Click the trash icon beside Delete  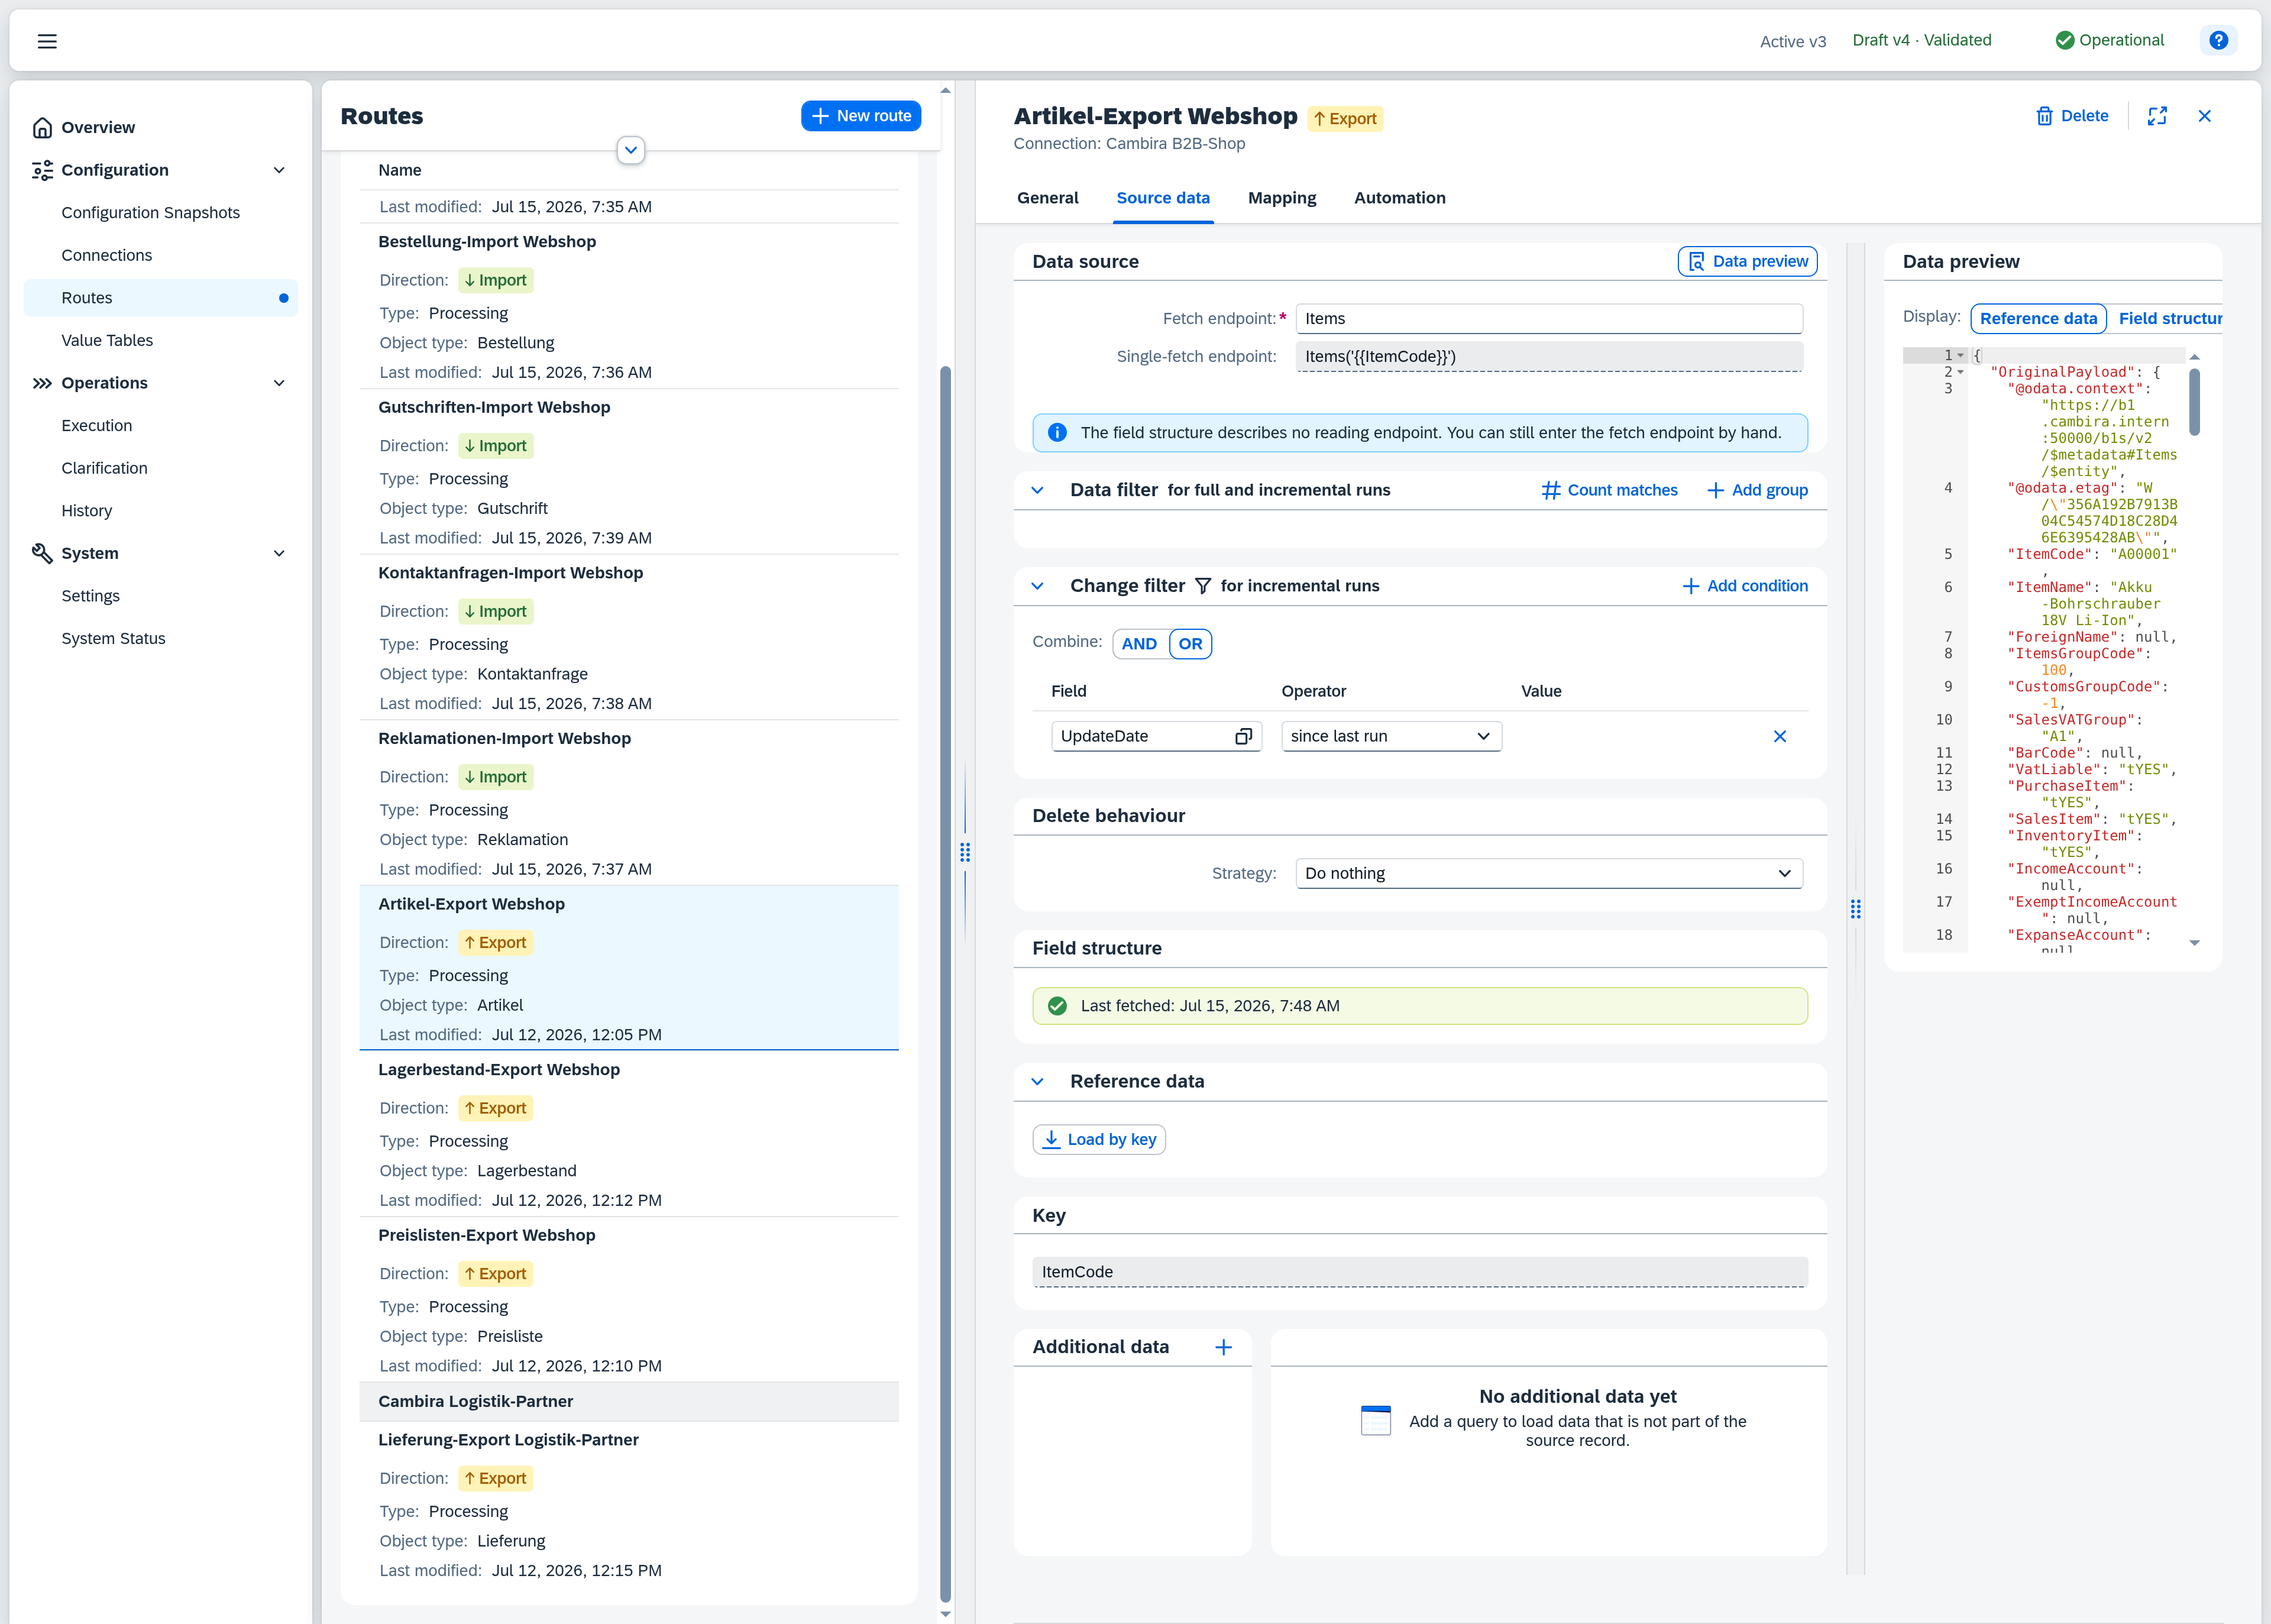[2044, 116]
